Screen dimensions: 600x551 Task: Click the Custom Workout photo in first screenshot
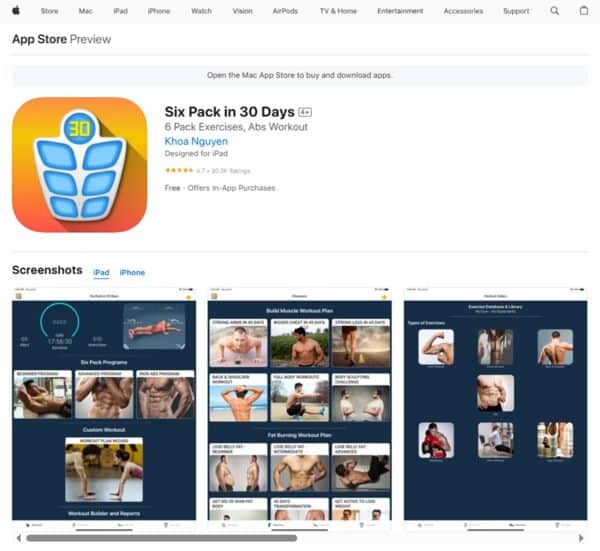[104, 469]
